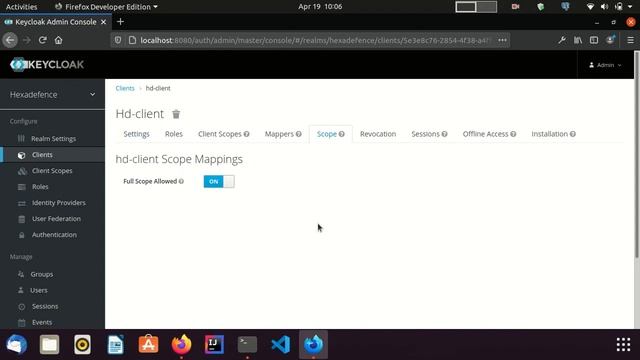Expand the Hexadefence realm selector

click(52, 95)
